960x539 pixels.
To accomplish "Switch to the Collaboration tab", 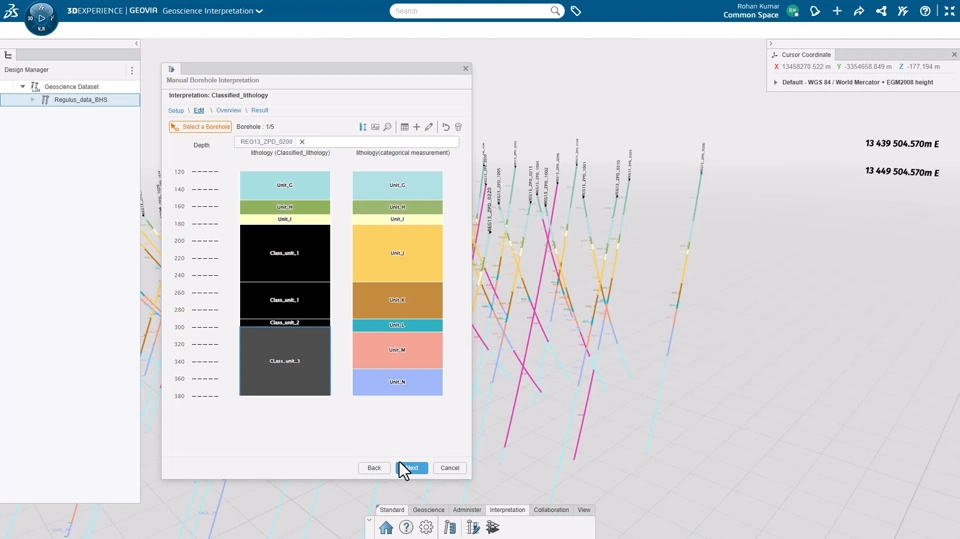I will [551, 510].
